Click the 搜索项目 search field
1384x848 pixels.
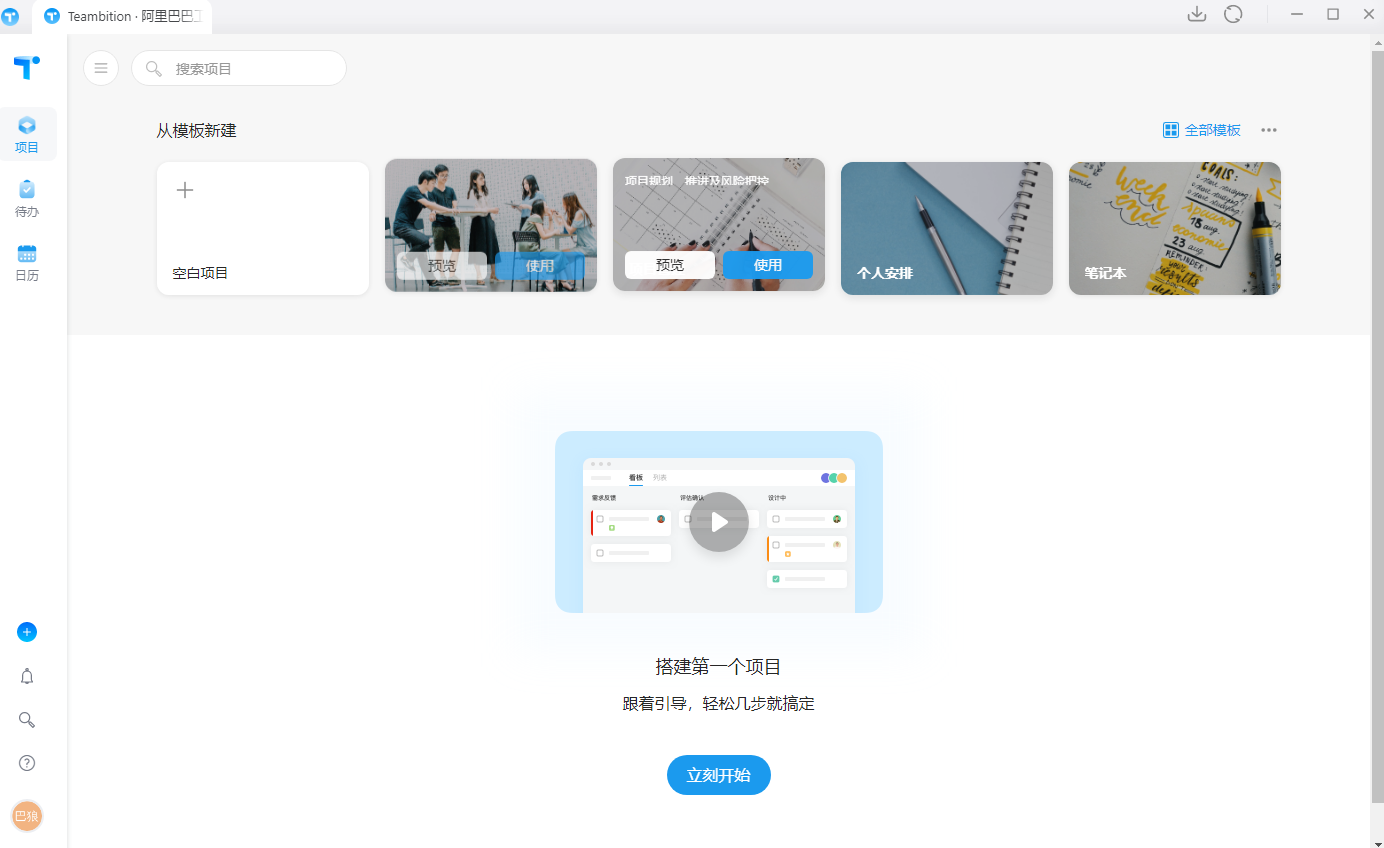[x=239, y=68]
